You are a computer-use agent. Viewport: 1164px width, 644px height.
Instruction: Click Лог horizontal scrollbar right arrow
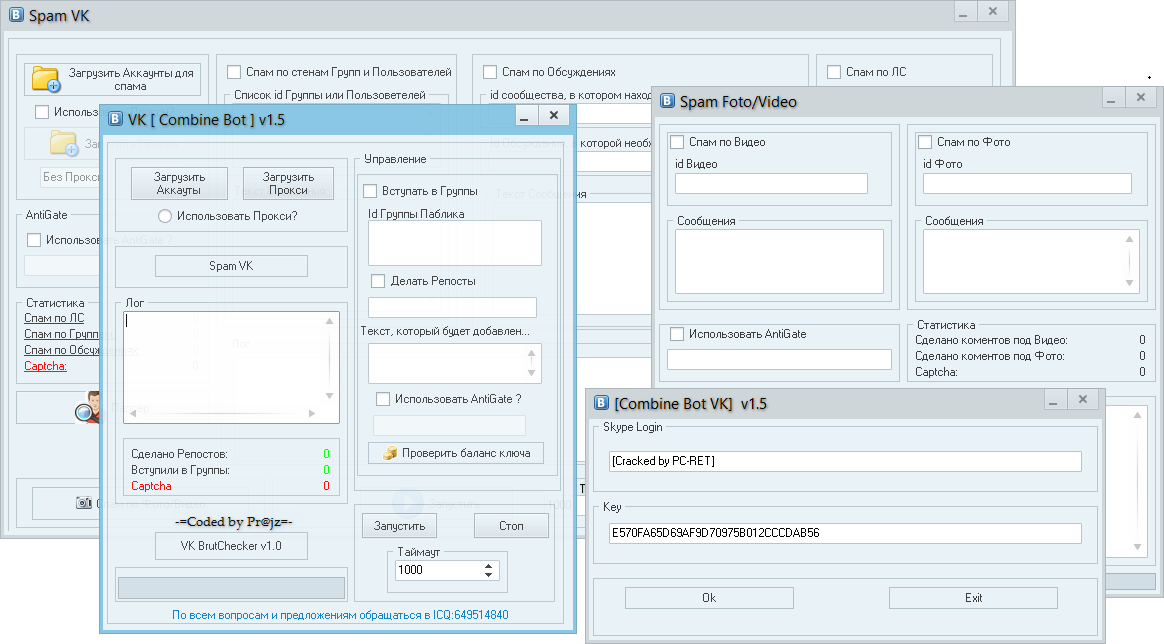click(x=312, y=413)
